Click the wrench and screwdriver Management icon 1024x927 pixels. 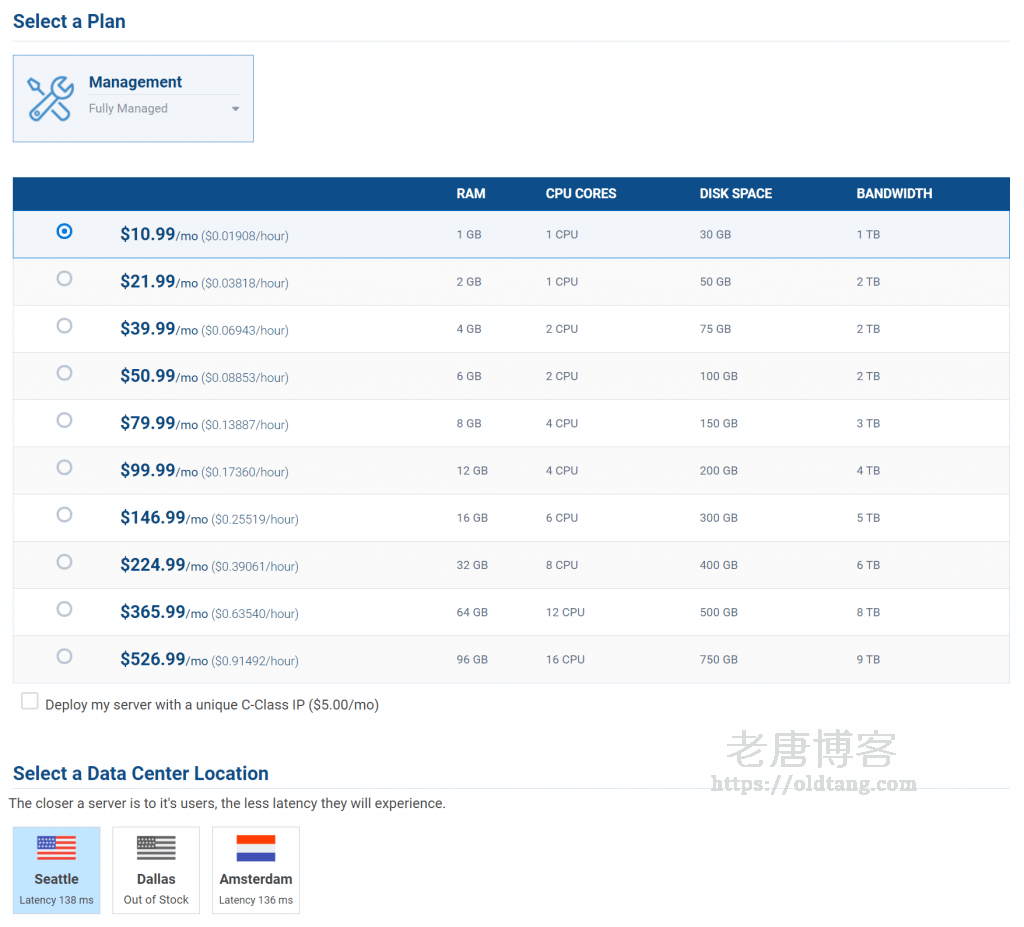point(50,98)
